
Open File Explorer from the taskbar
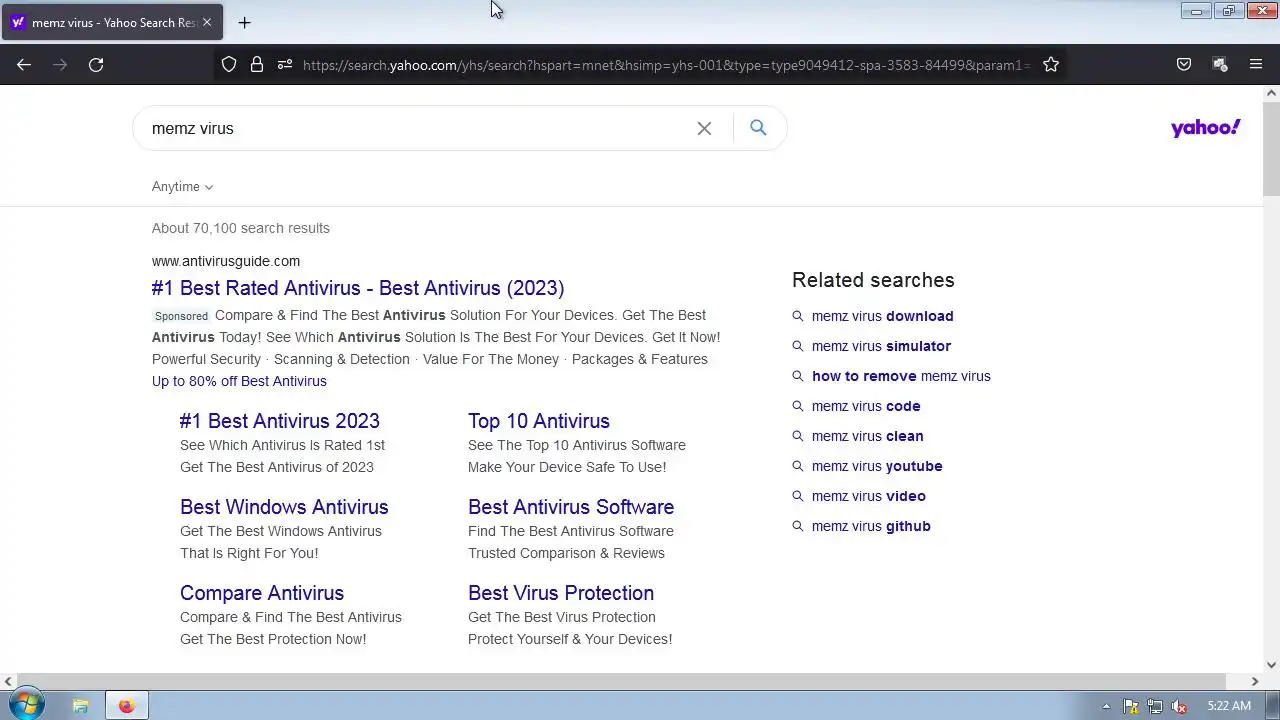pyautogui.click(x=81, y=706)
